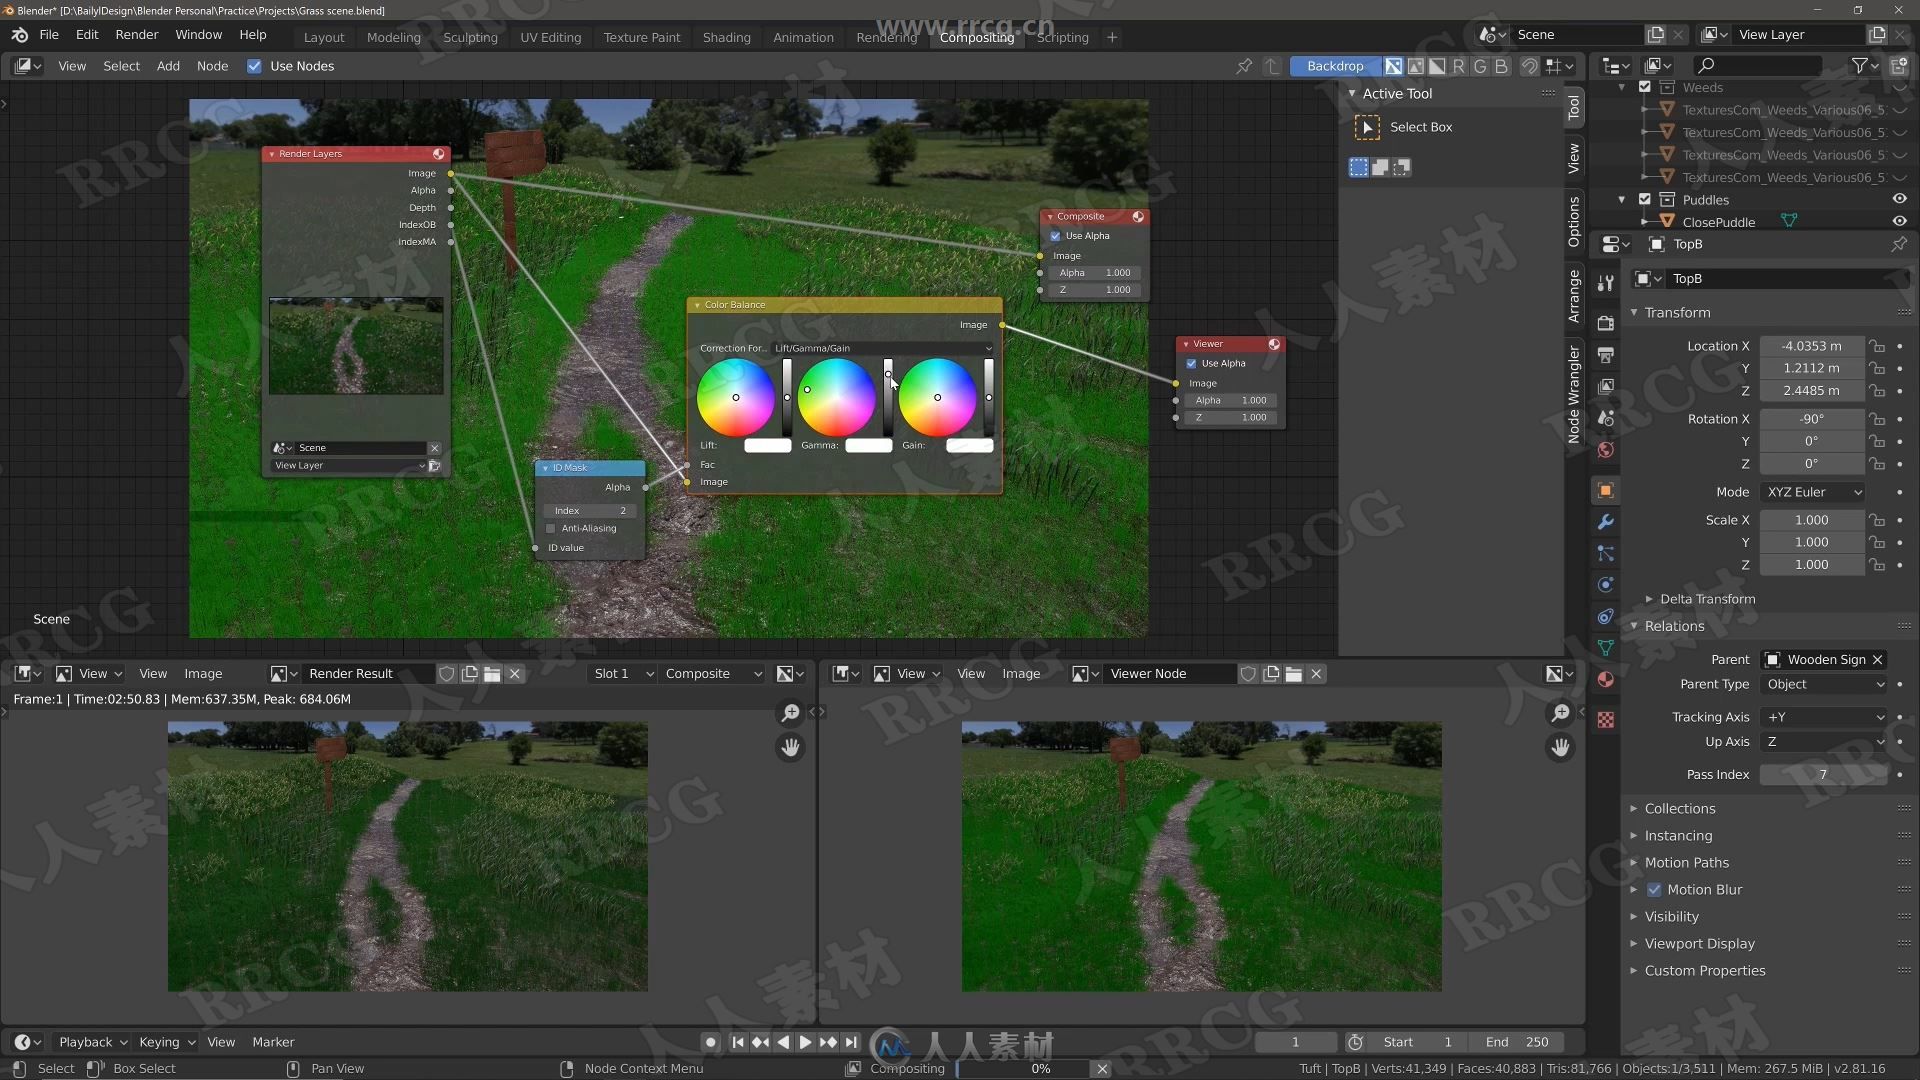Click the Render Result thumbnail in bottom panel

409,857
